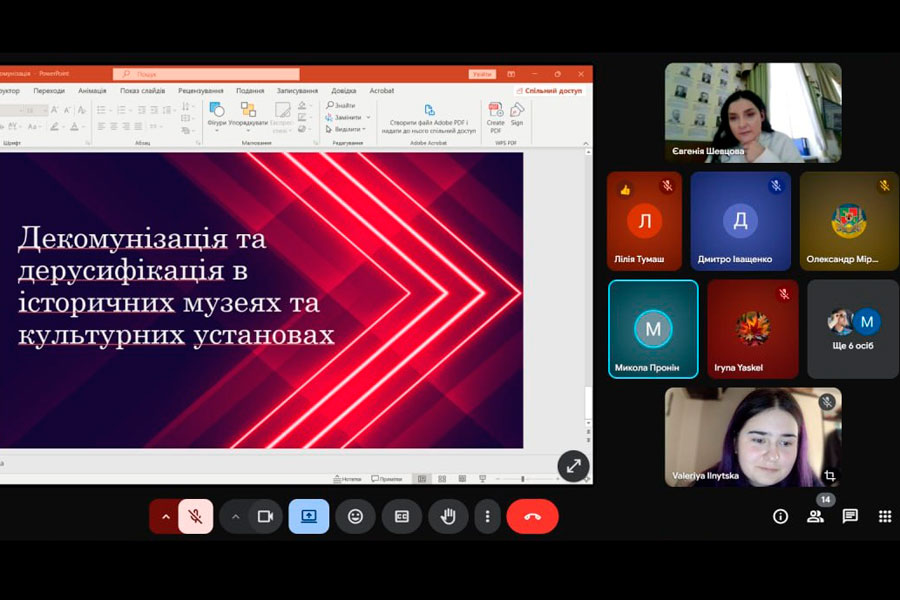Open the Acrobat ribbon tab
900x600 pixels.
(x=382, y=91)
